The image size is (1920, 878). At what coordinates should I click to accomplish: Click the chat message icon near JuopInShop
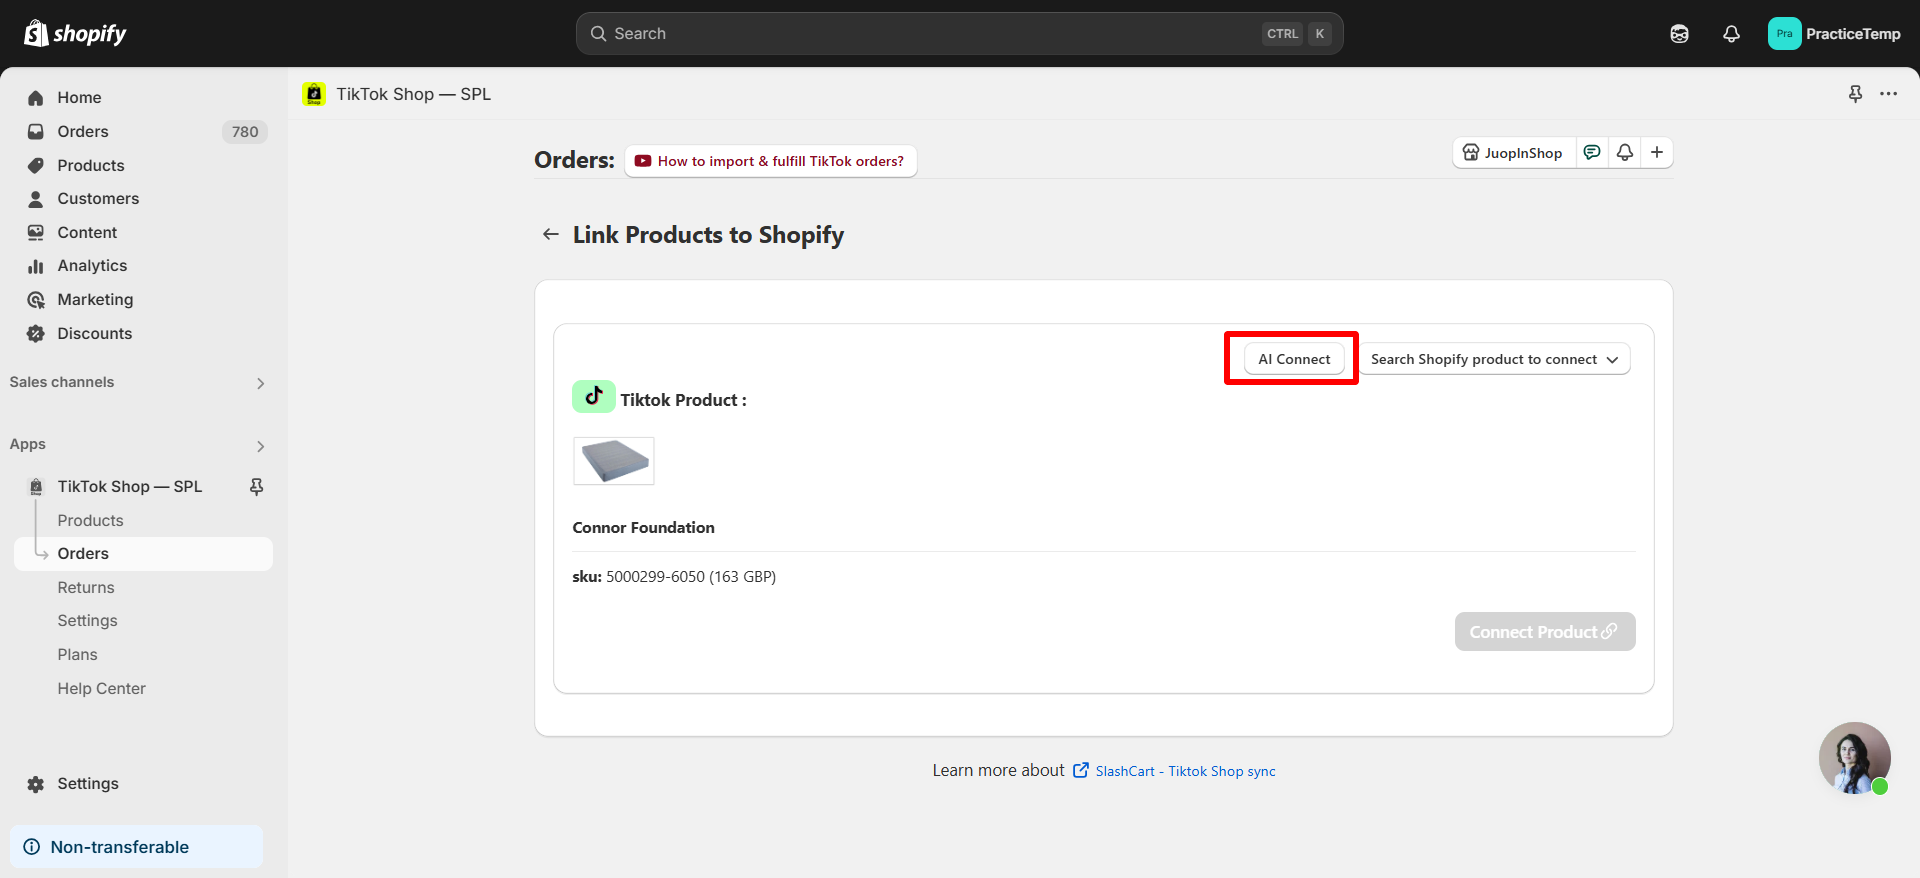[1592, 152]
